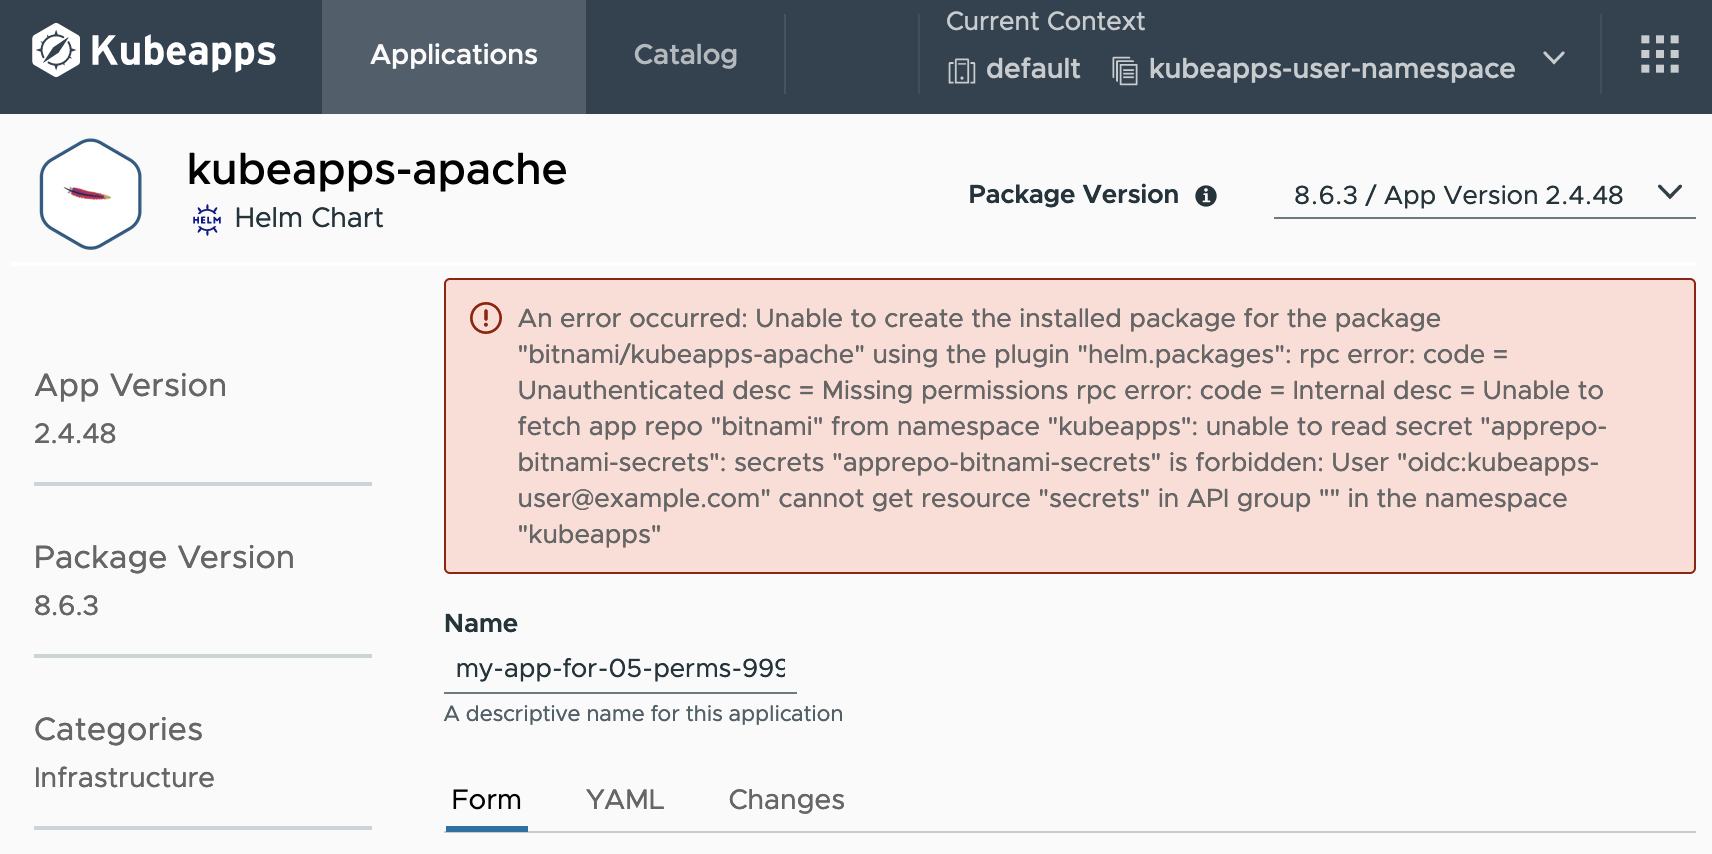Viewport: 1712px width, 854px height.
Task: Open the package version dropdown 8.6.3
Action: (1484, 194)
